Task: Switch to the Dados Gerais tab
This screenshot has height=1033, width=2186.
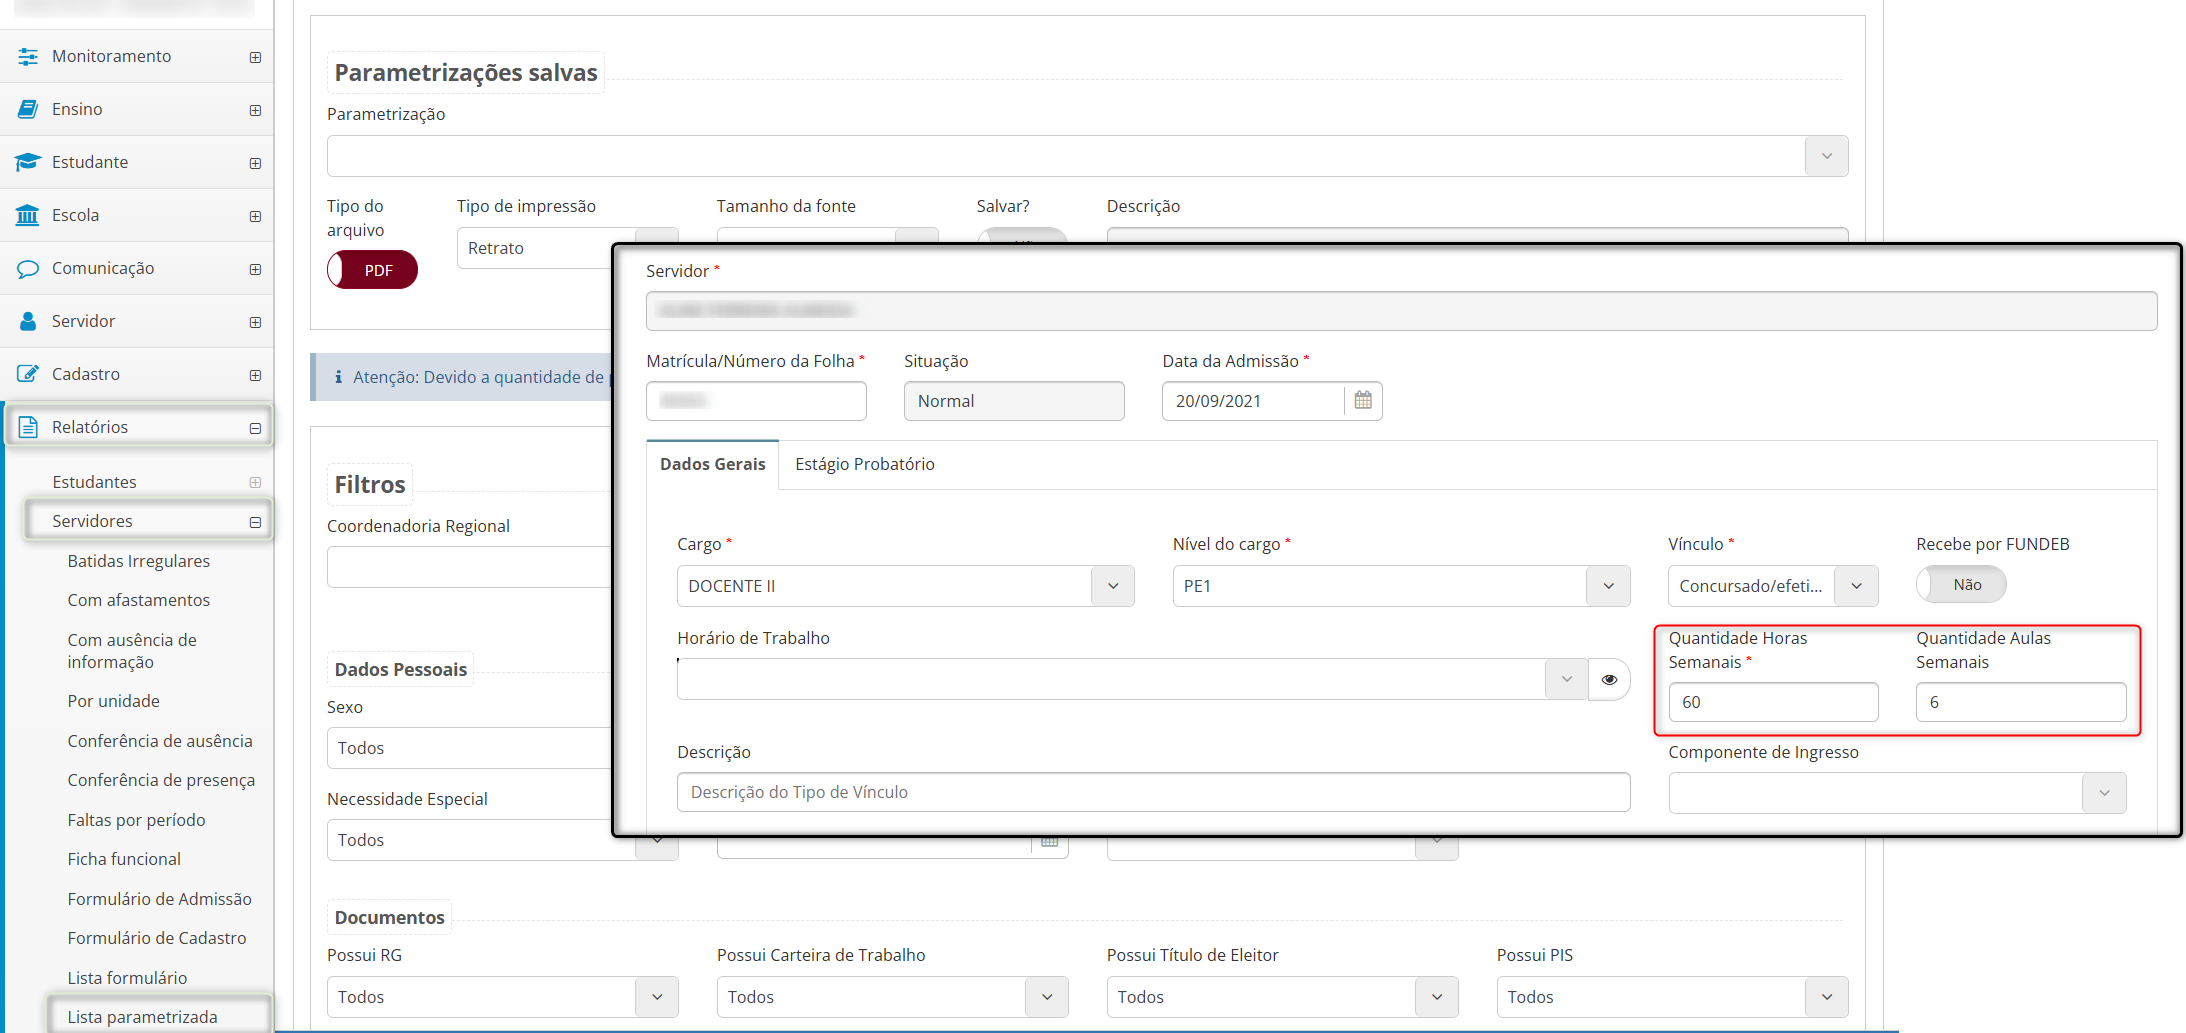Action: click(x=712, y=464)
